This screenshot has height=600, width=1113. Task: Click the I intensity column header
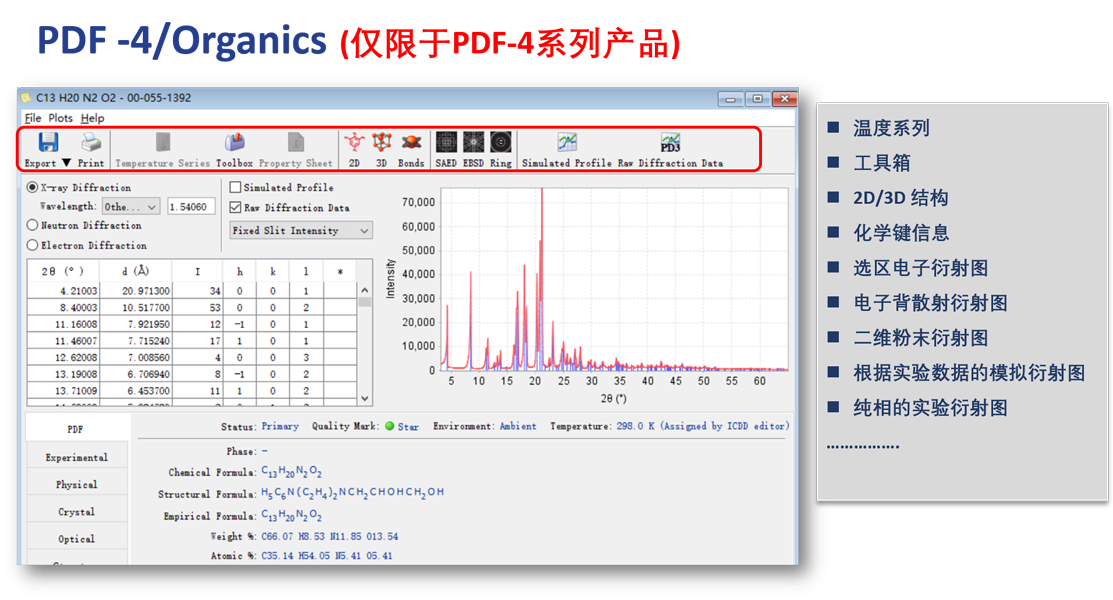pyautogui.click(x=197, y=271)
